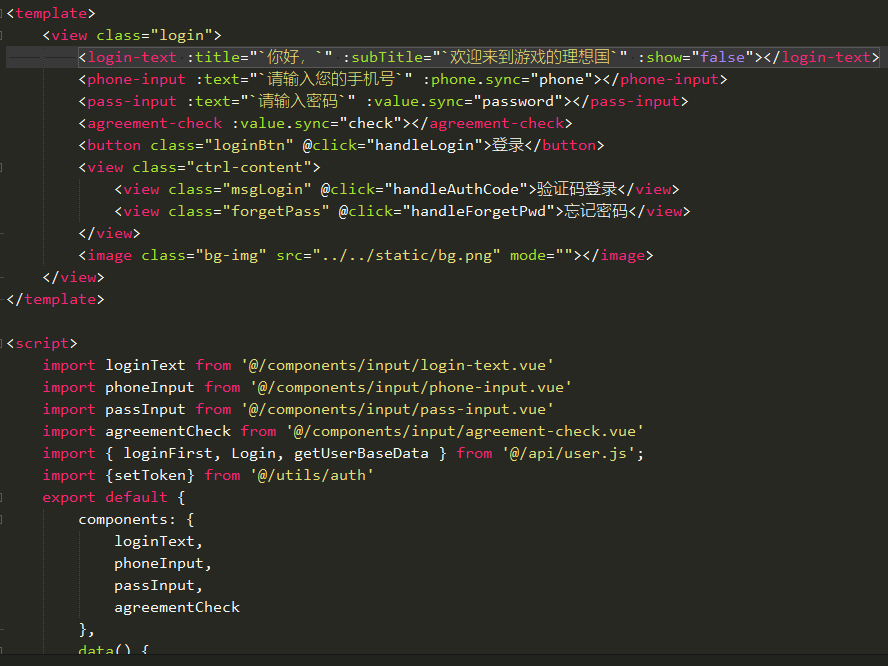Click the login-text opening tag name
Image resolution: width=888 pixels, height=666 pixels.
pos(132,58)
